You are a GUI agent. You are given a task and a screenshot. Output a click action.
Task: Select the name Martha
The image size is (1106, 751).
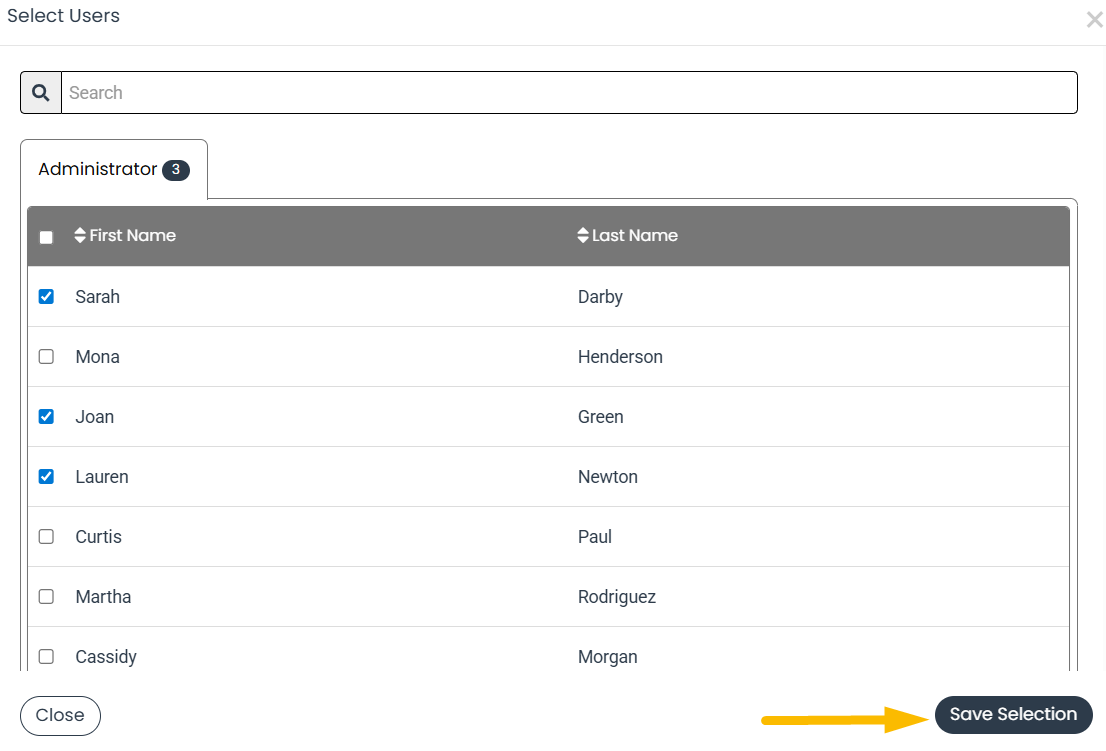[103, 597]
